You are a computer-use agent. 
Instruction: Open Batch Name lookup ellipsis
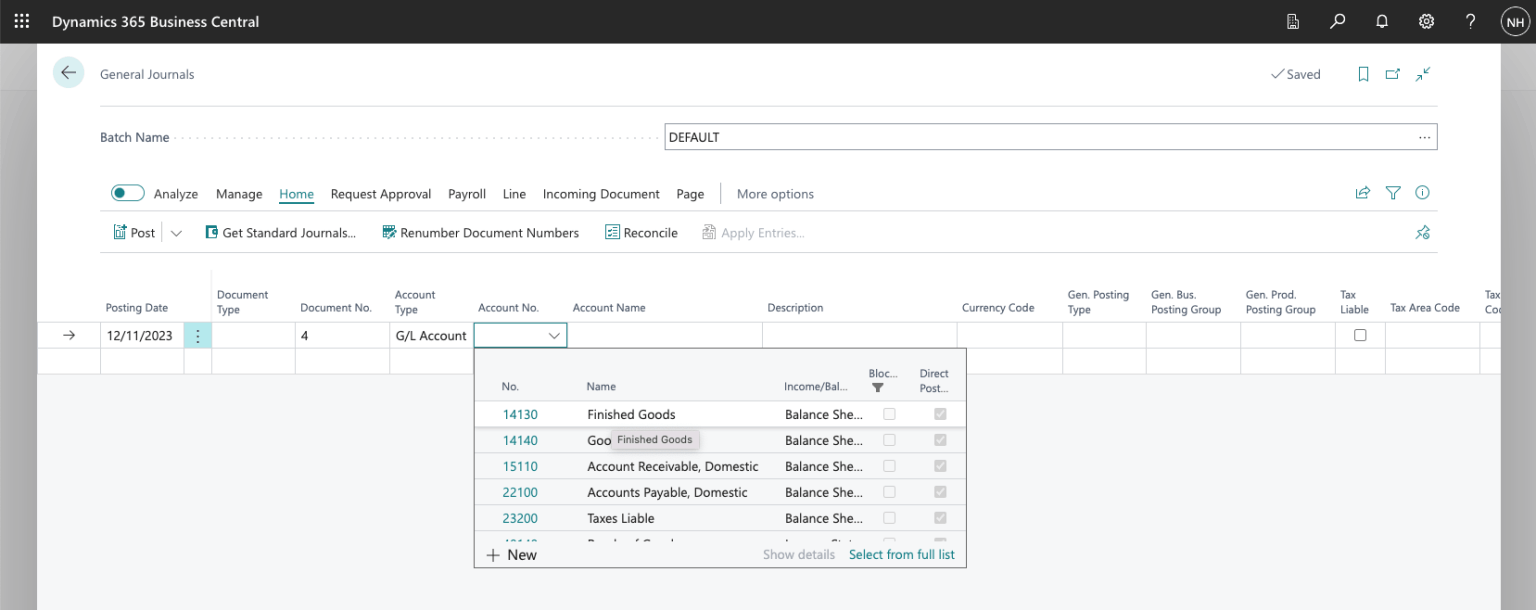point(1424,137)
